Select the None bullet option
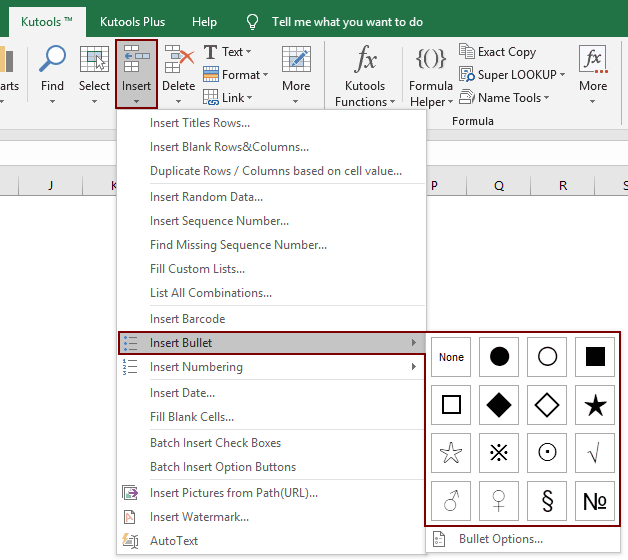Image resolution: width=628 pixels, height=560 pixels. pos(451,357)
